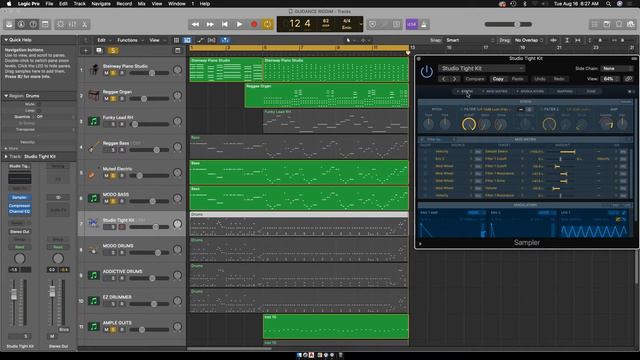Click the Reggae Bass guitar track icon
This screenshot has height=360, width=640.
94,147
